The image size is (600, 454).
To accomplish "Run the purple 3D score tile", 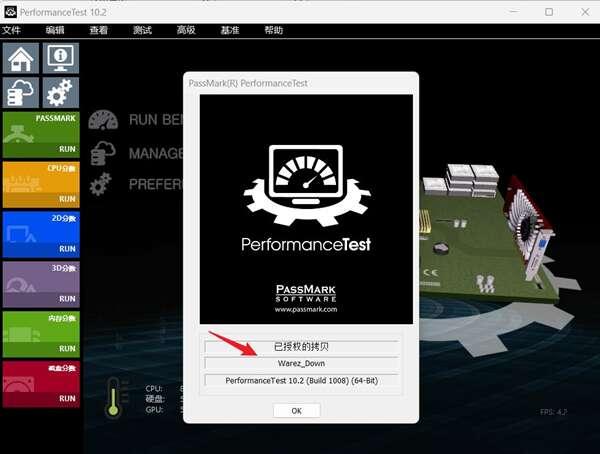I will 41,284.
